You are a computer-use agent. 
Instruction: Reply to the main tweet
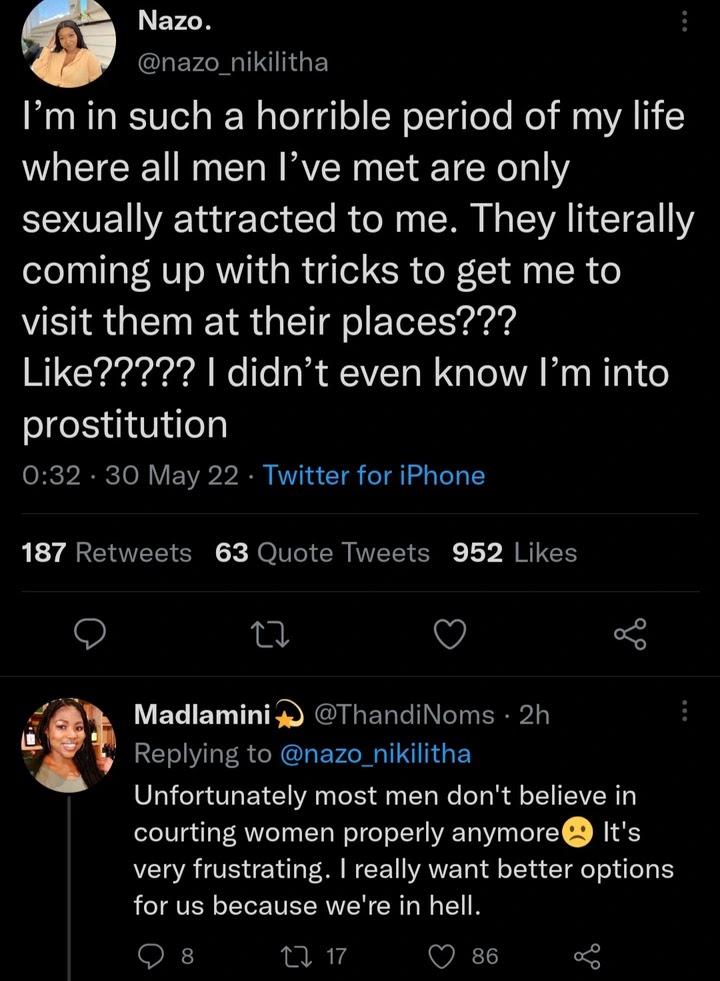pyautogui.click(x=92, y=633)
